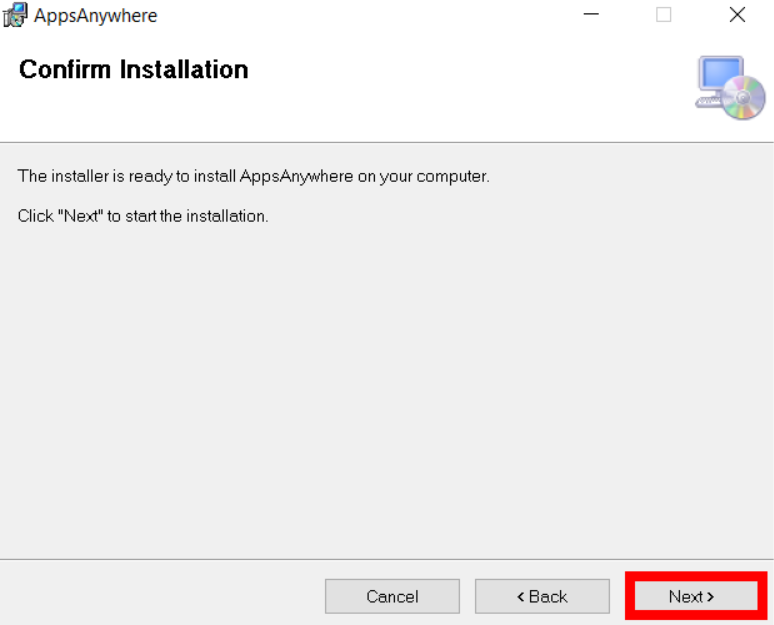Click the 'installer is ready' message text
The height and width of the screenshot is (625, 774).
pos(253,176)
